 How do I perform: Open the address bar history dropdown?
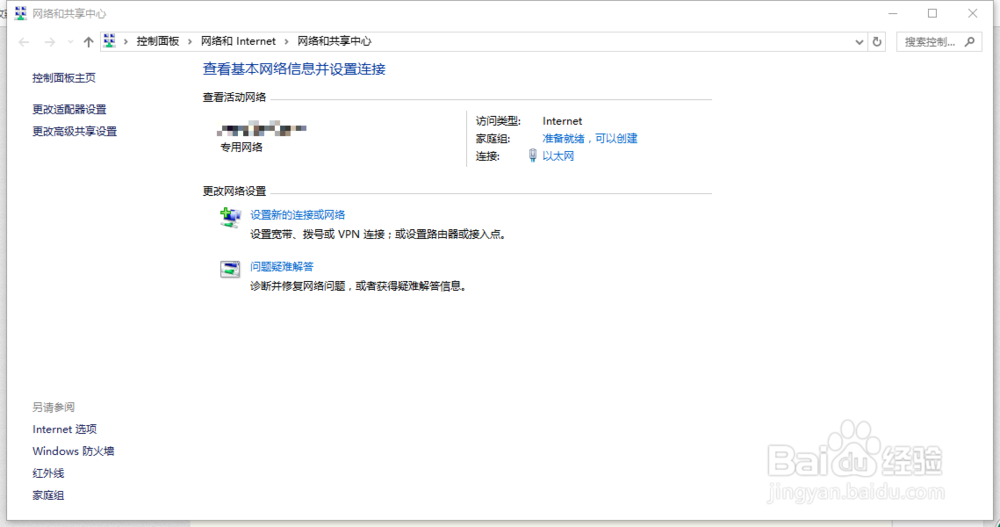pyautogui.click(x=859, y=42)
